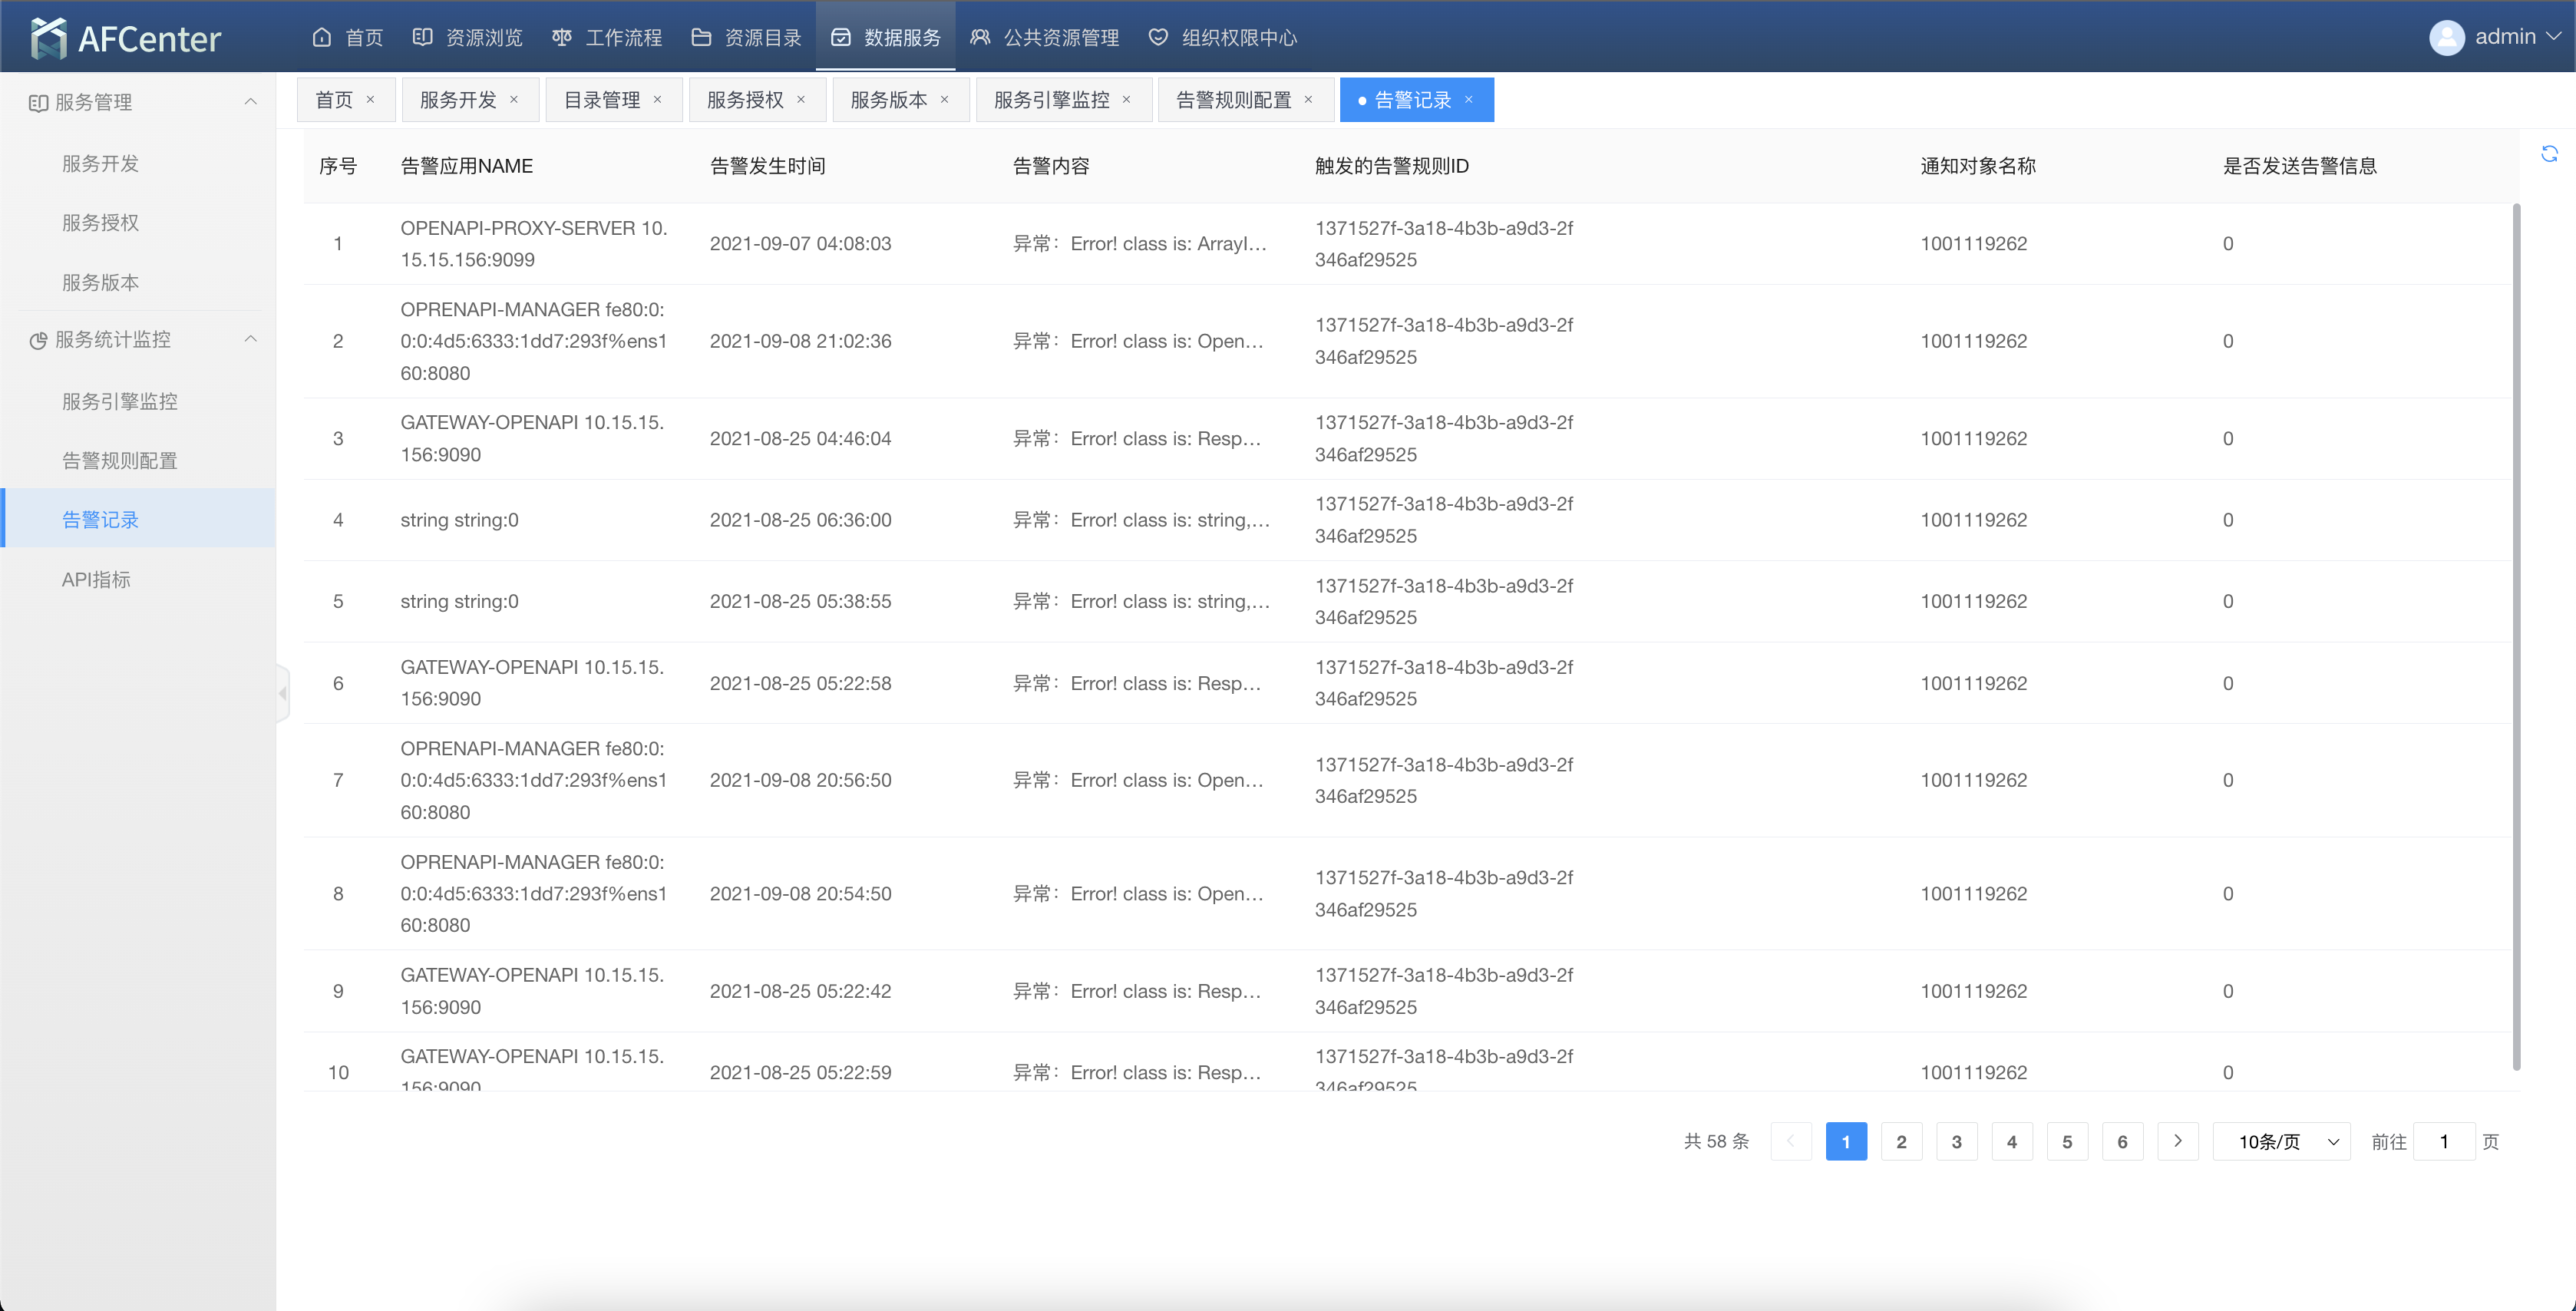Open 组织权限中心 in top navigation
The image size is (2576, 1311).
coord(1222,37)
